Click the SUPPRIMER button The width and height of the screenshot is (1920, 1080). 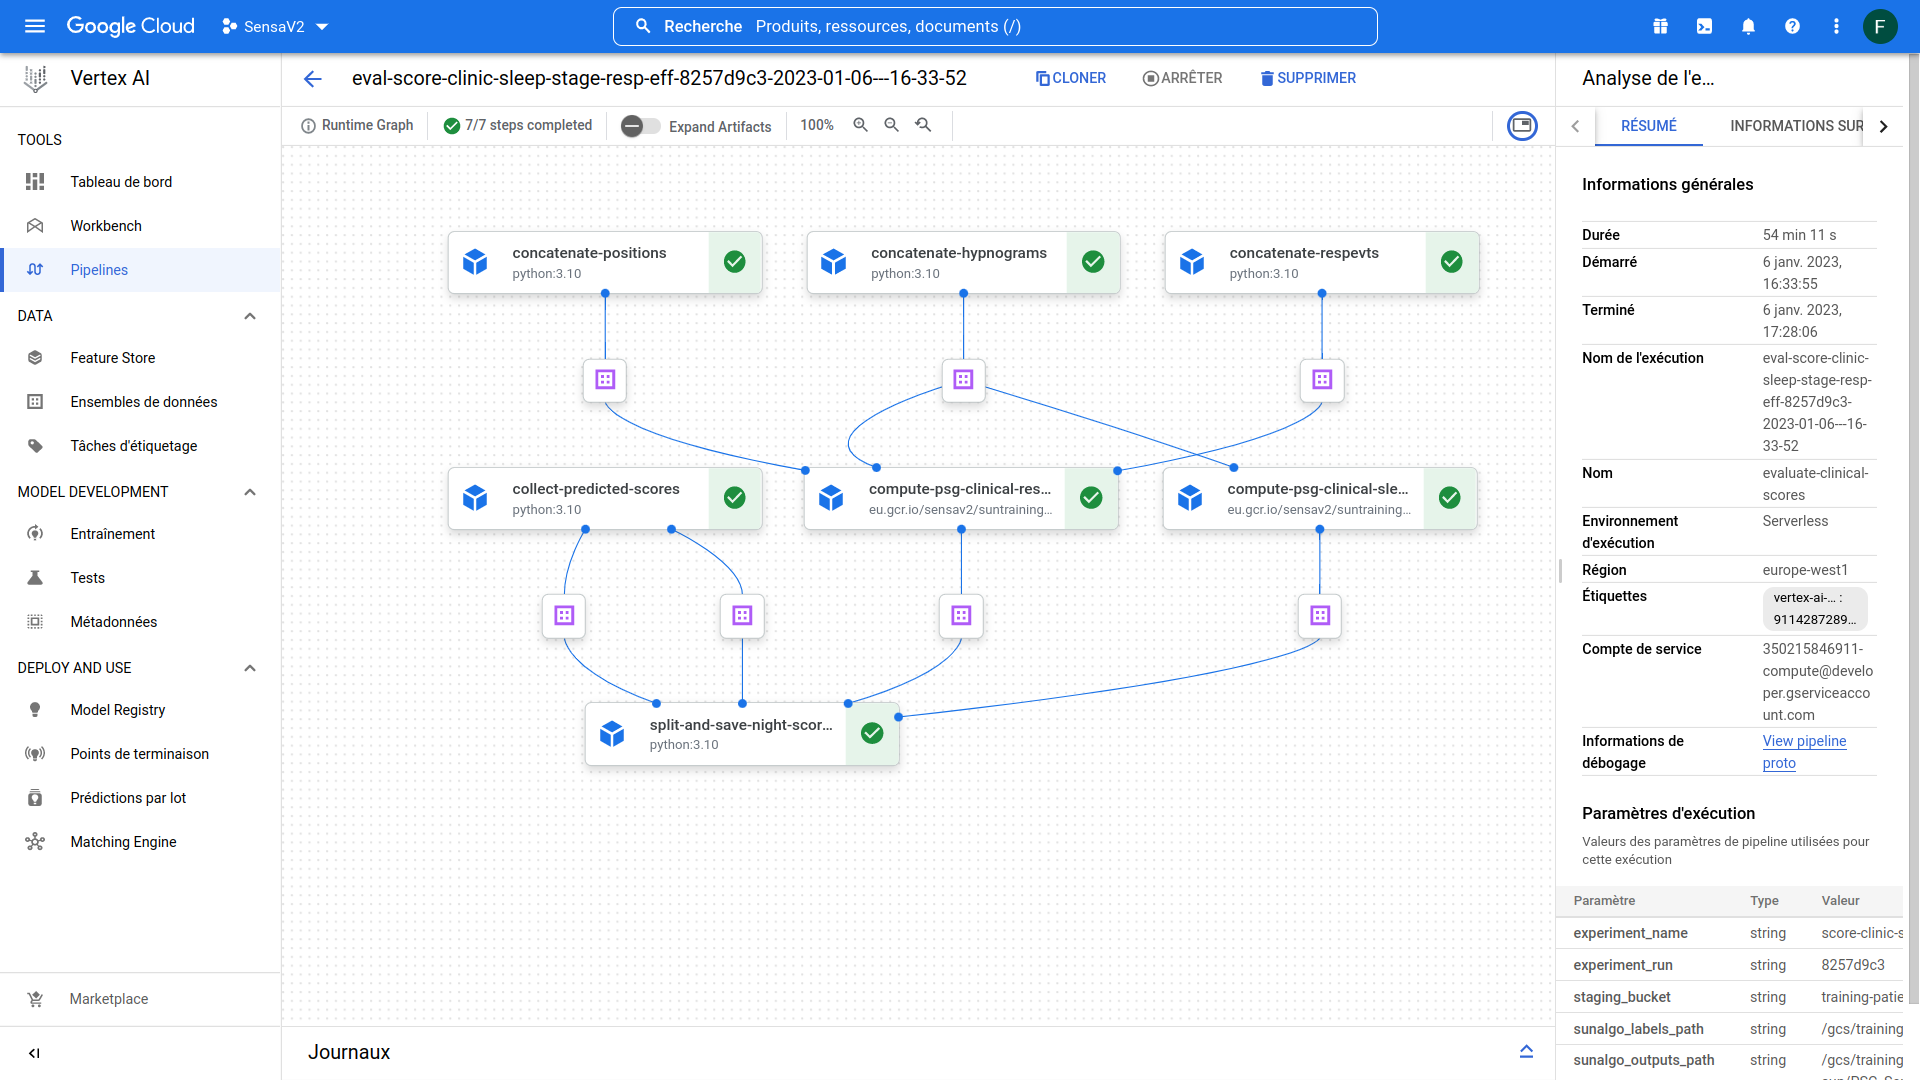(x=1307, y=78)
